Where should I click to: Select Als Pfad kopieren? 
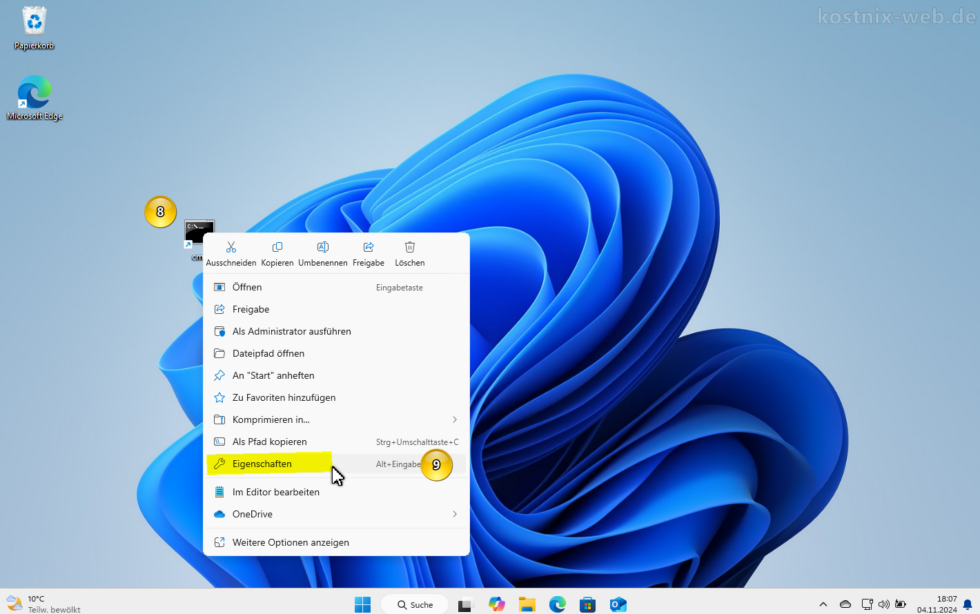[336, 441]
